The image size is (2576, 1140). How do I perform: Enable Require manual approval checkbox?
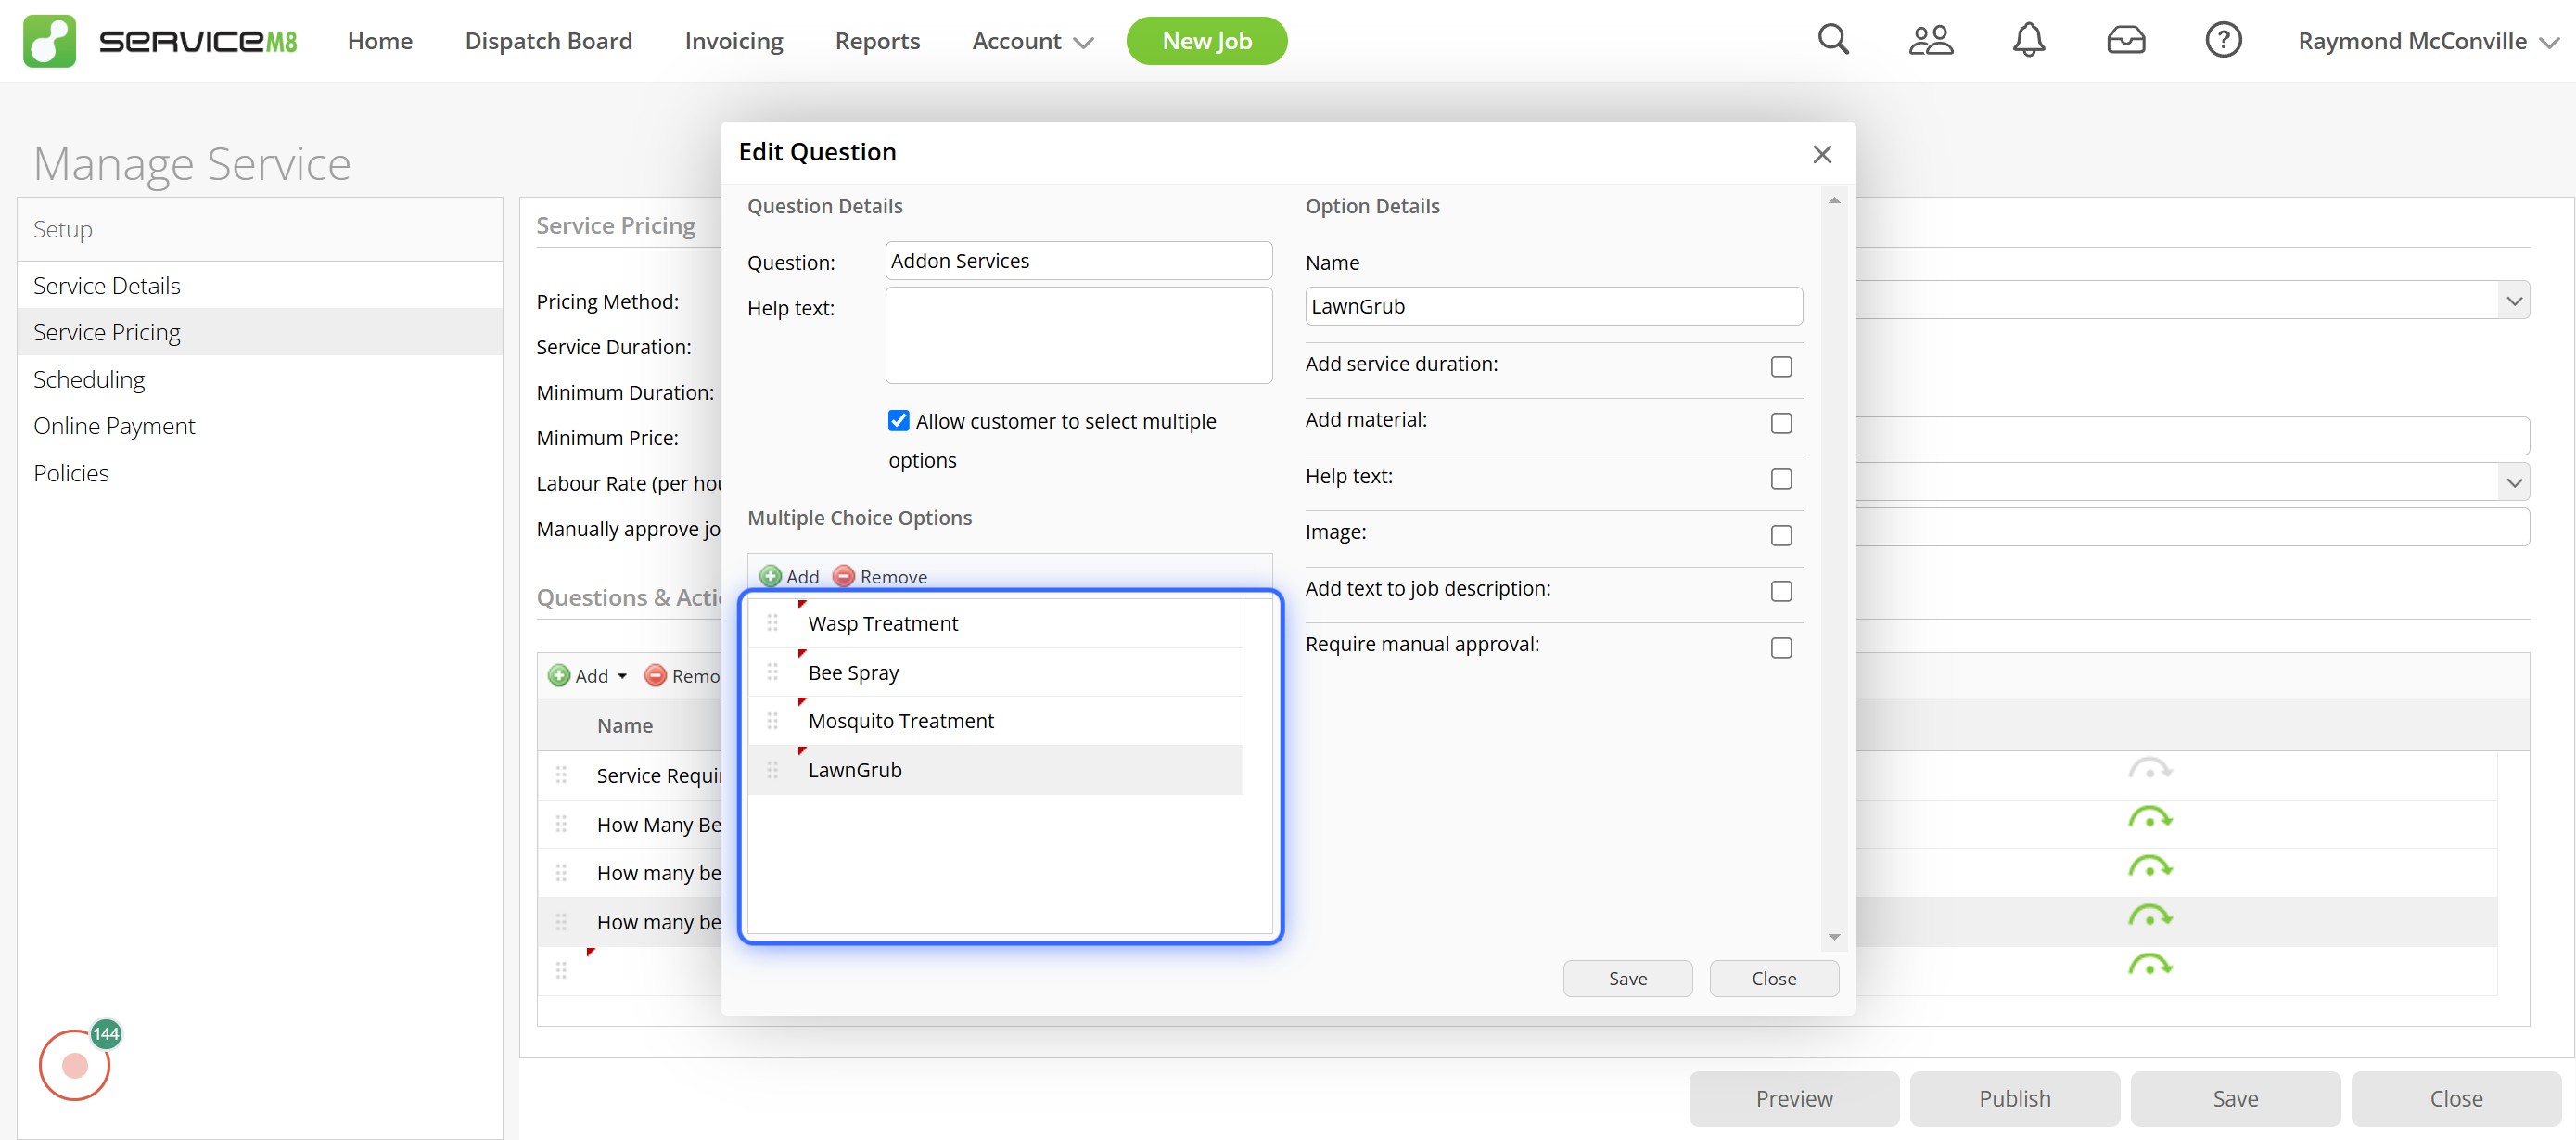coord(1781,648)
